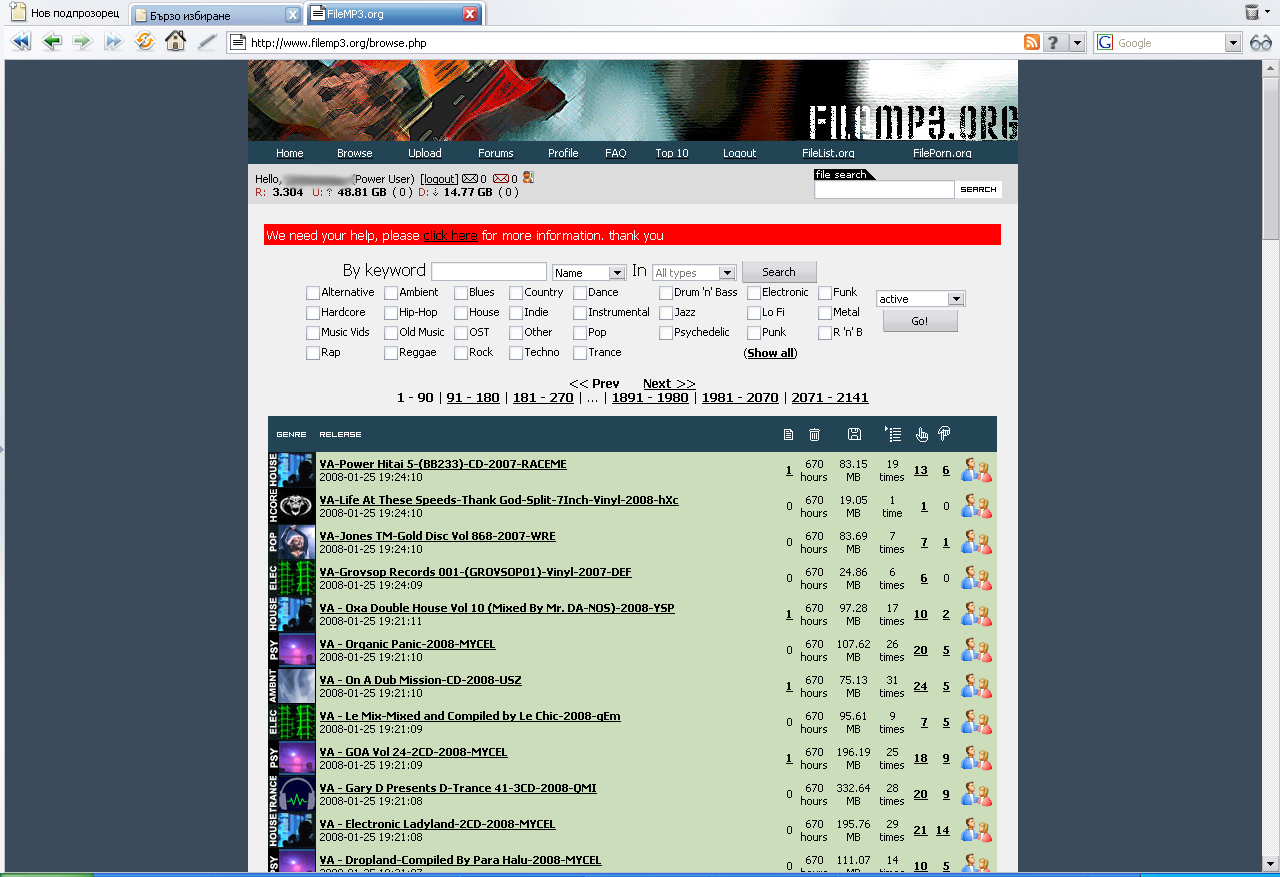Image resolution: width=1280 pixels, height=877 pixels.
Task: Check the Ambient genre checkbox
Action: point(391,293)
